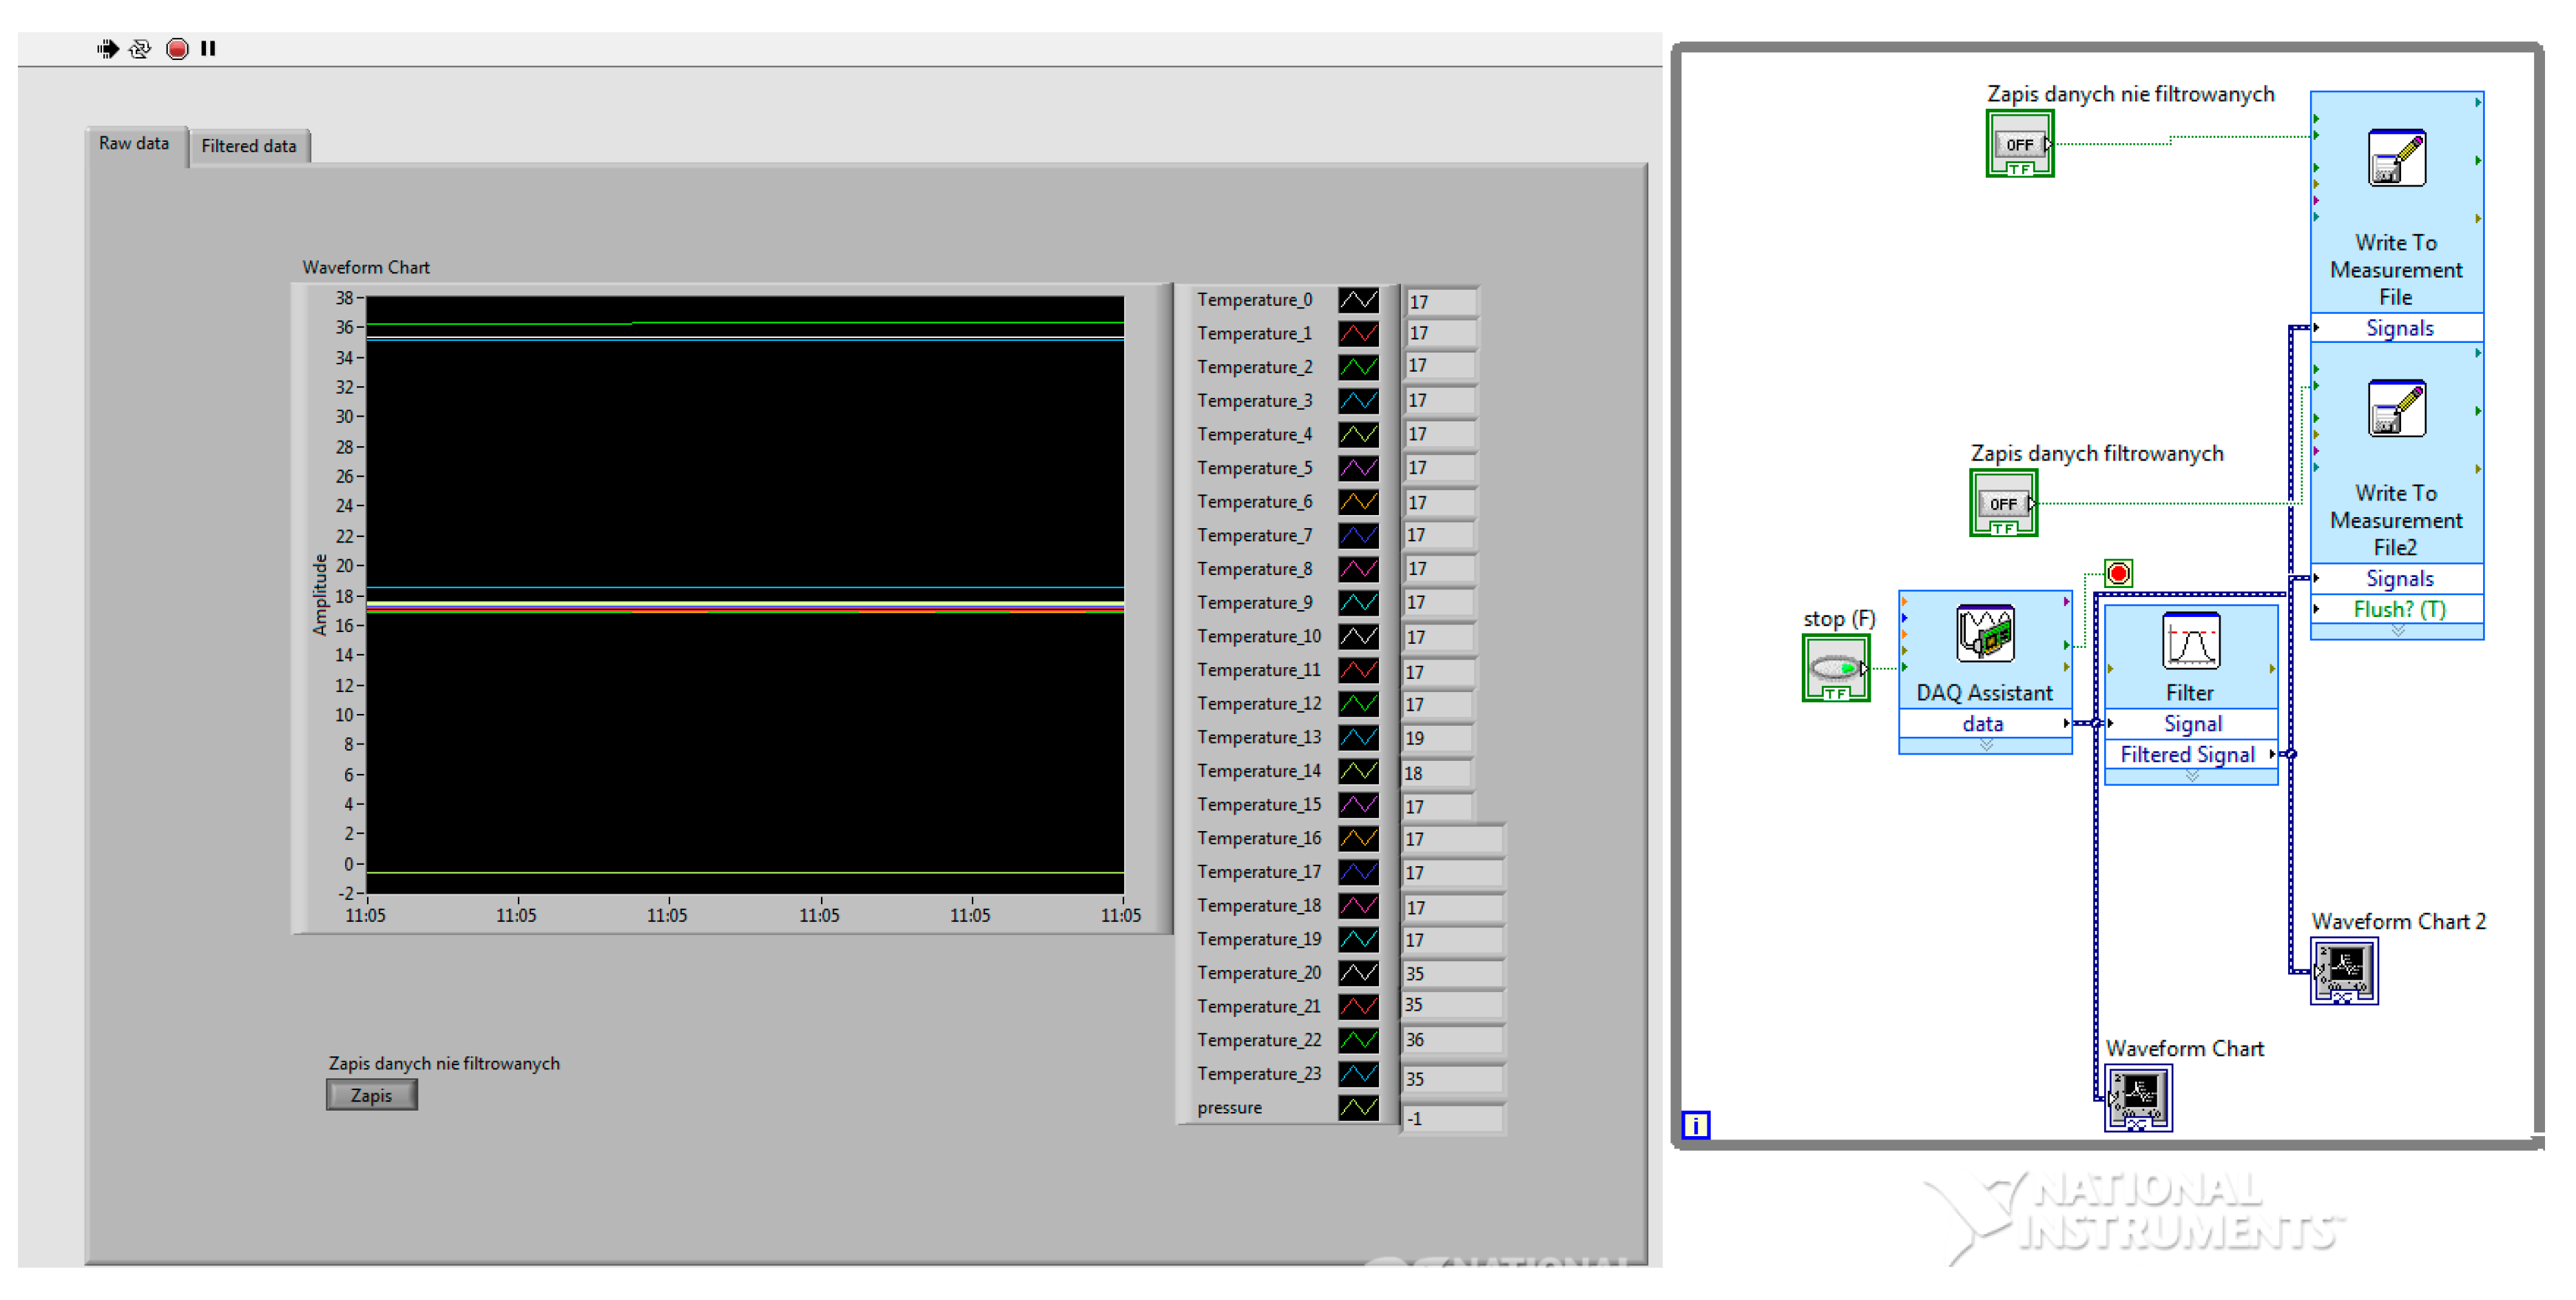Expand the DAQ Assistant bottom chevron

pyautogui.click(x=1985, y=745)
